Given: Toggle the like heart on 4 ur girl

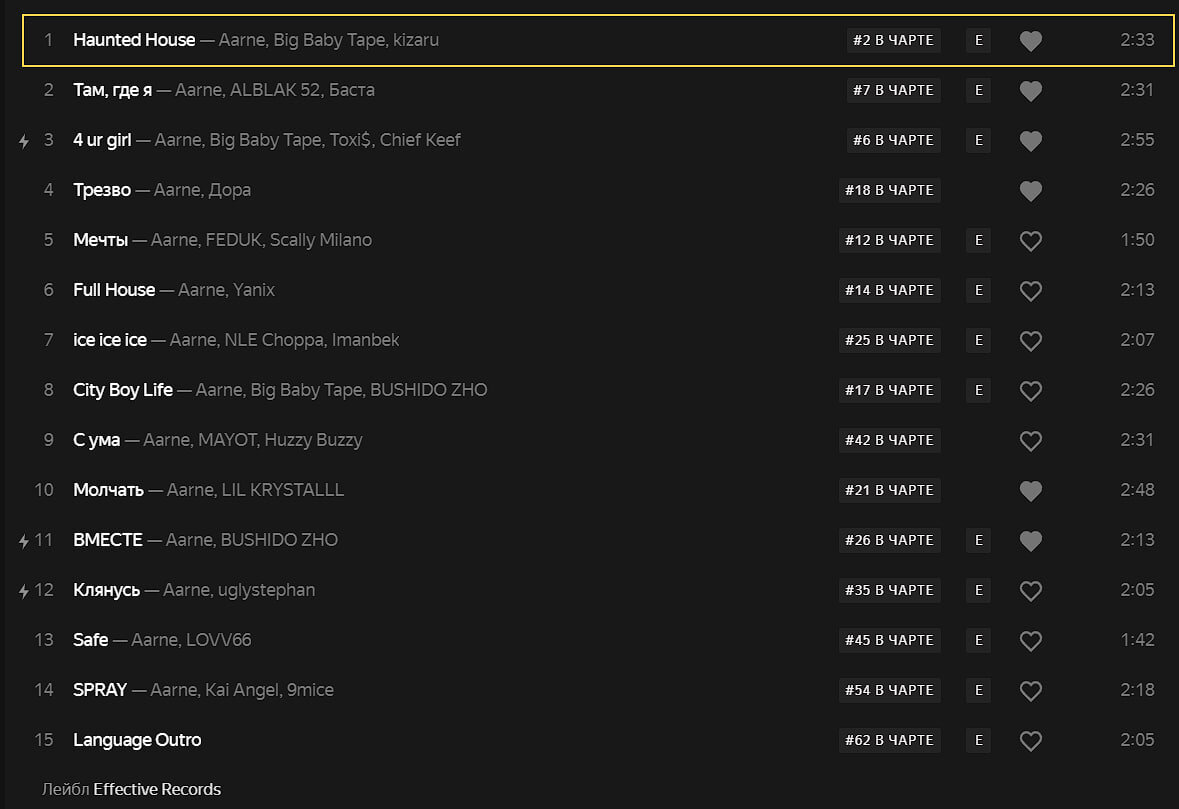Looking at the screenshot, I should [1030, 141].
